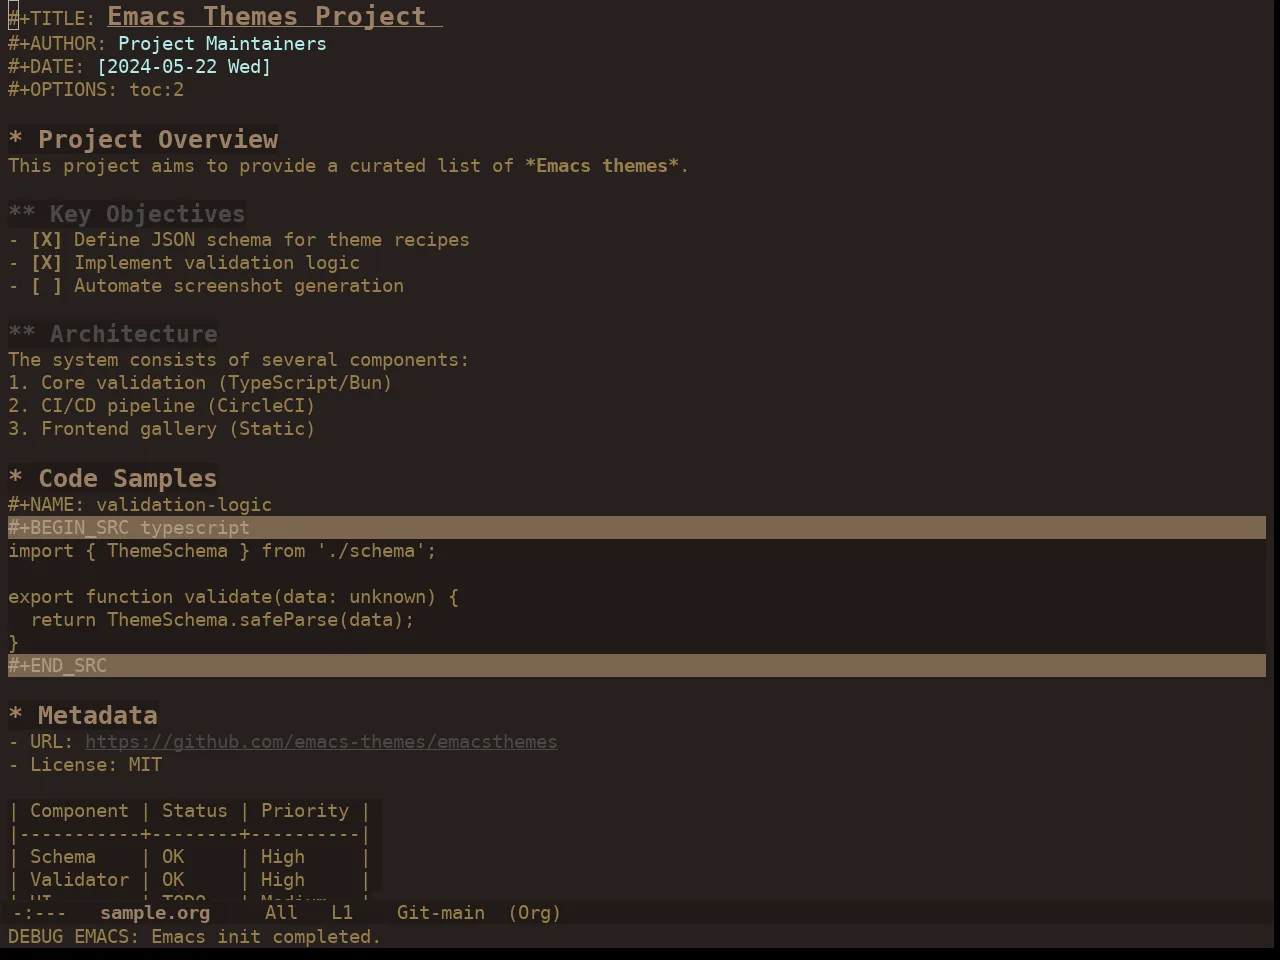Viewport: 1280px width, 960px height.
Task: Toggle the Implement validation logic checkbox
Action: tap(46, 263)
